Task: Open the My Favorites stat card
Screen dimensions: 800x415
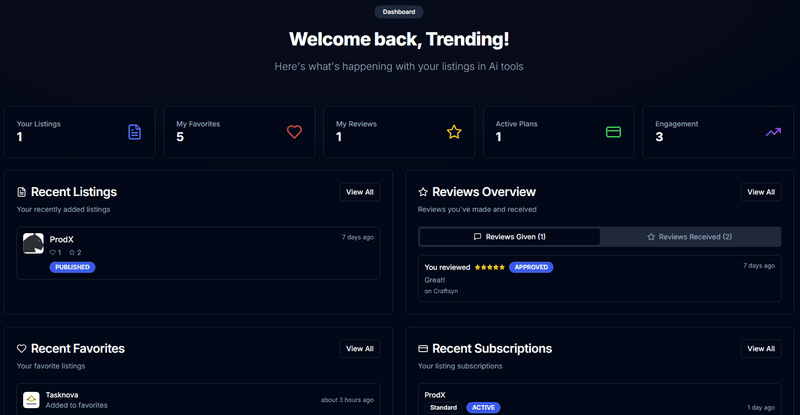Action: tap(239, 132)
